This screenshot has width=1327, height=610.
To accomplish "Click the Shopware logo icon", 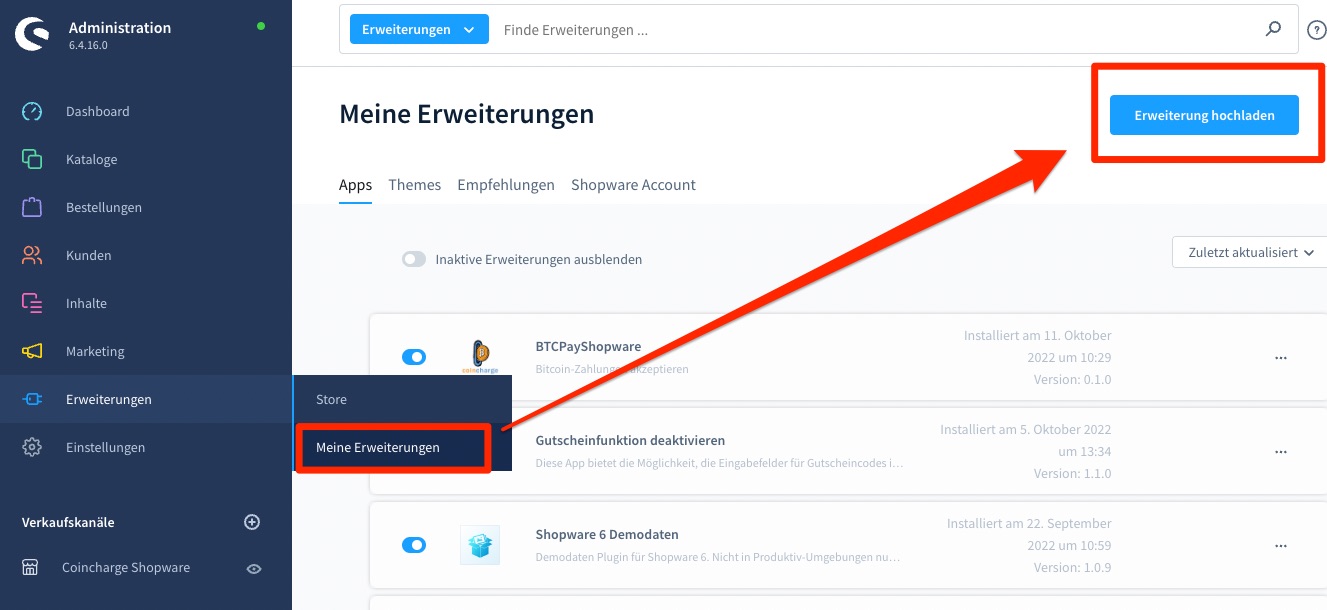I will point(32,35).
